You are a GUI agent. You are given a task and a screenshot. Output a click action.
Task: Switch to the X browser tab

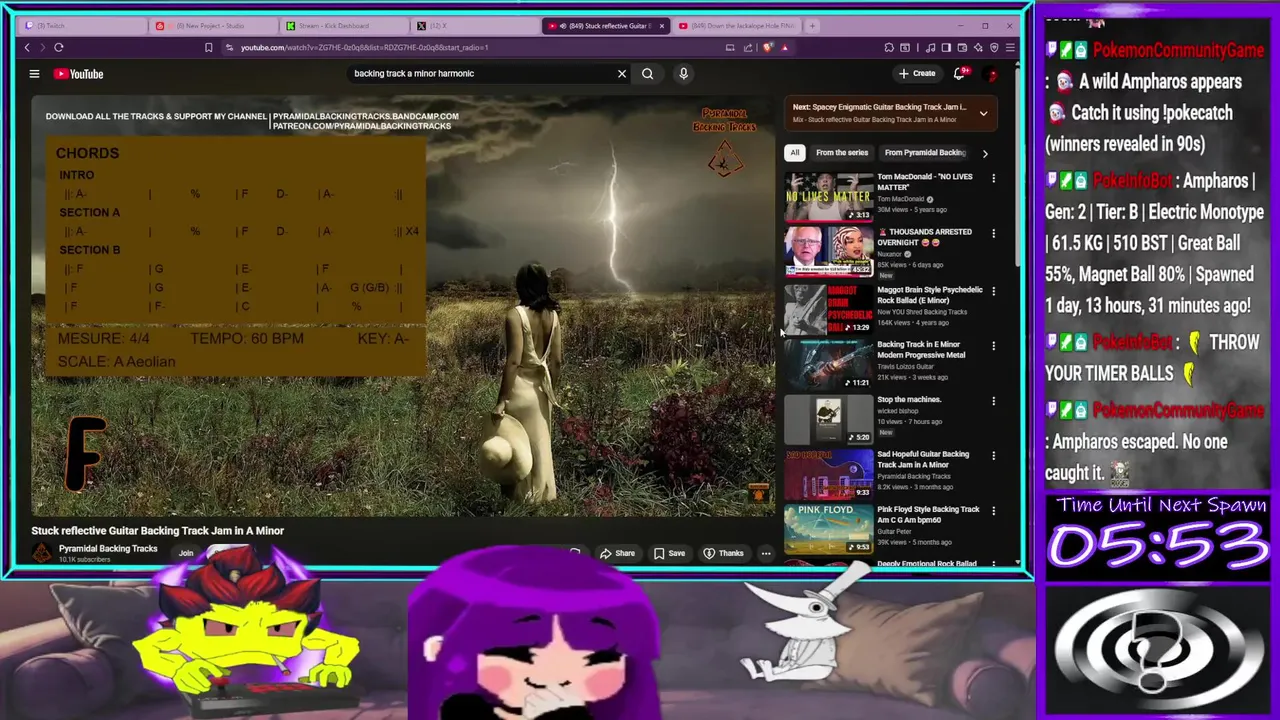475,25
